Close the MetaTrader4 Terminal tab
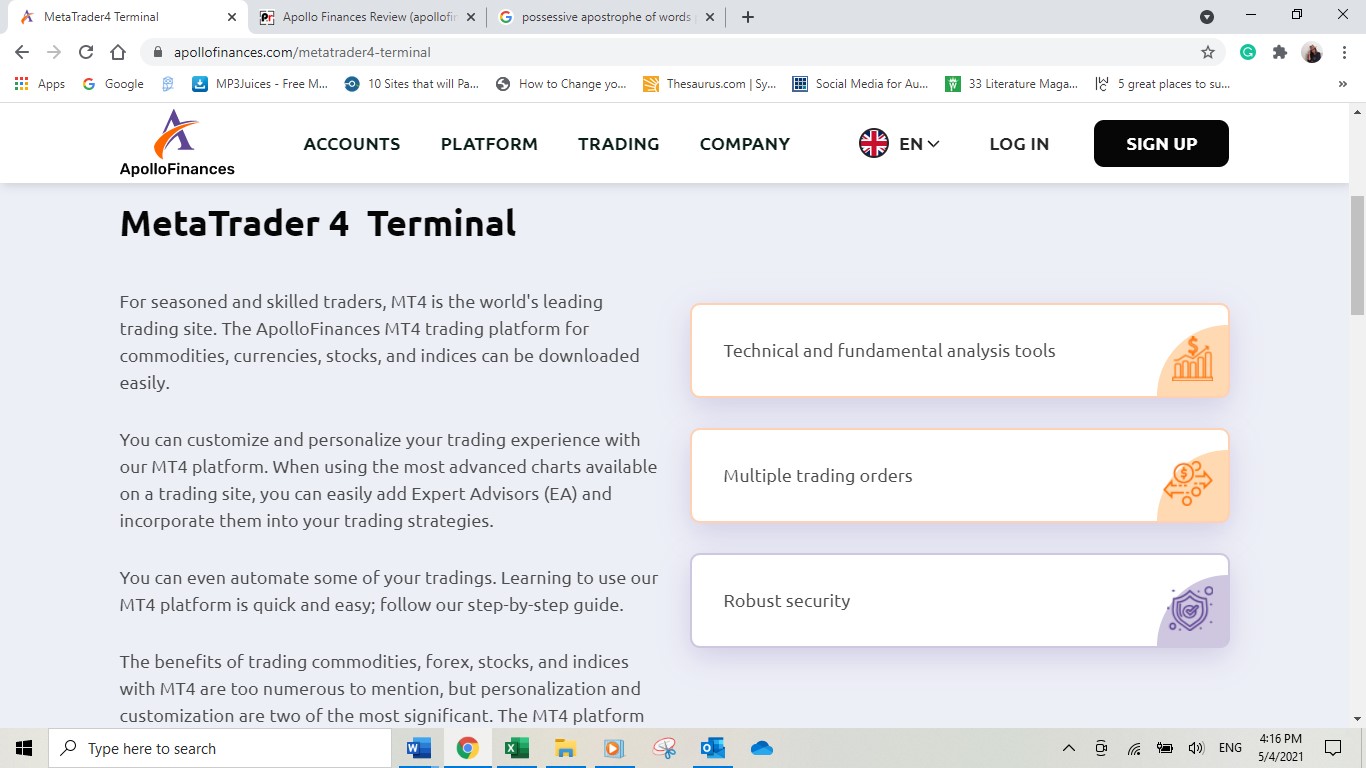 [231, 17]
